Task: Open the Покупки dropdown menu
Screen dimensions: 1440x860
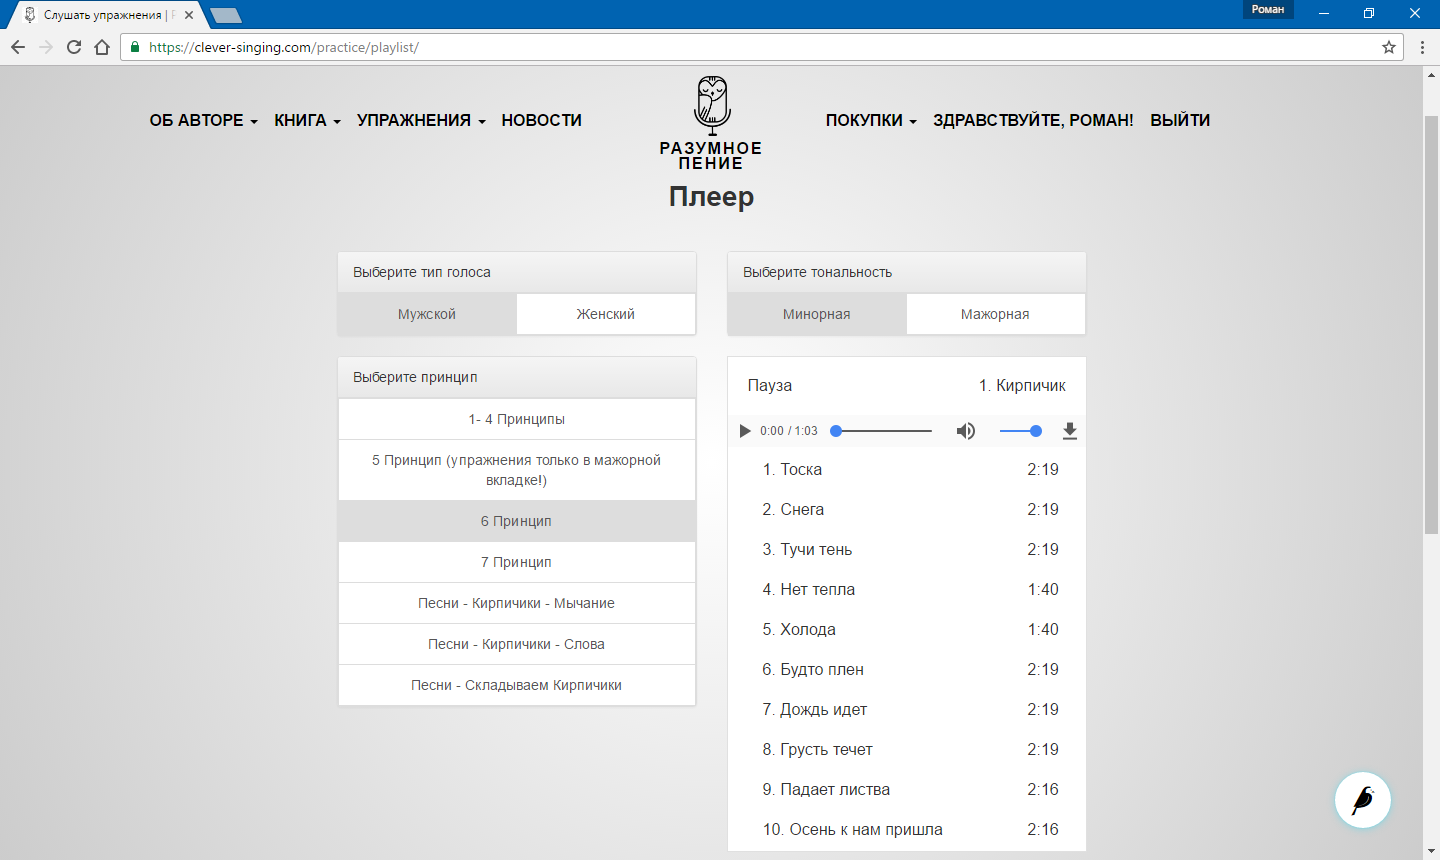Action: click(x=871, y=120)
